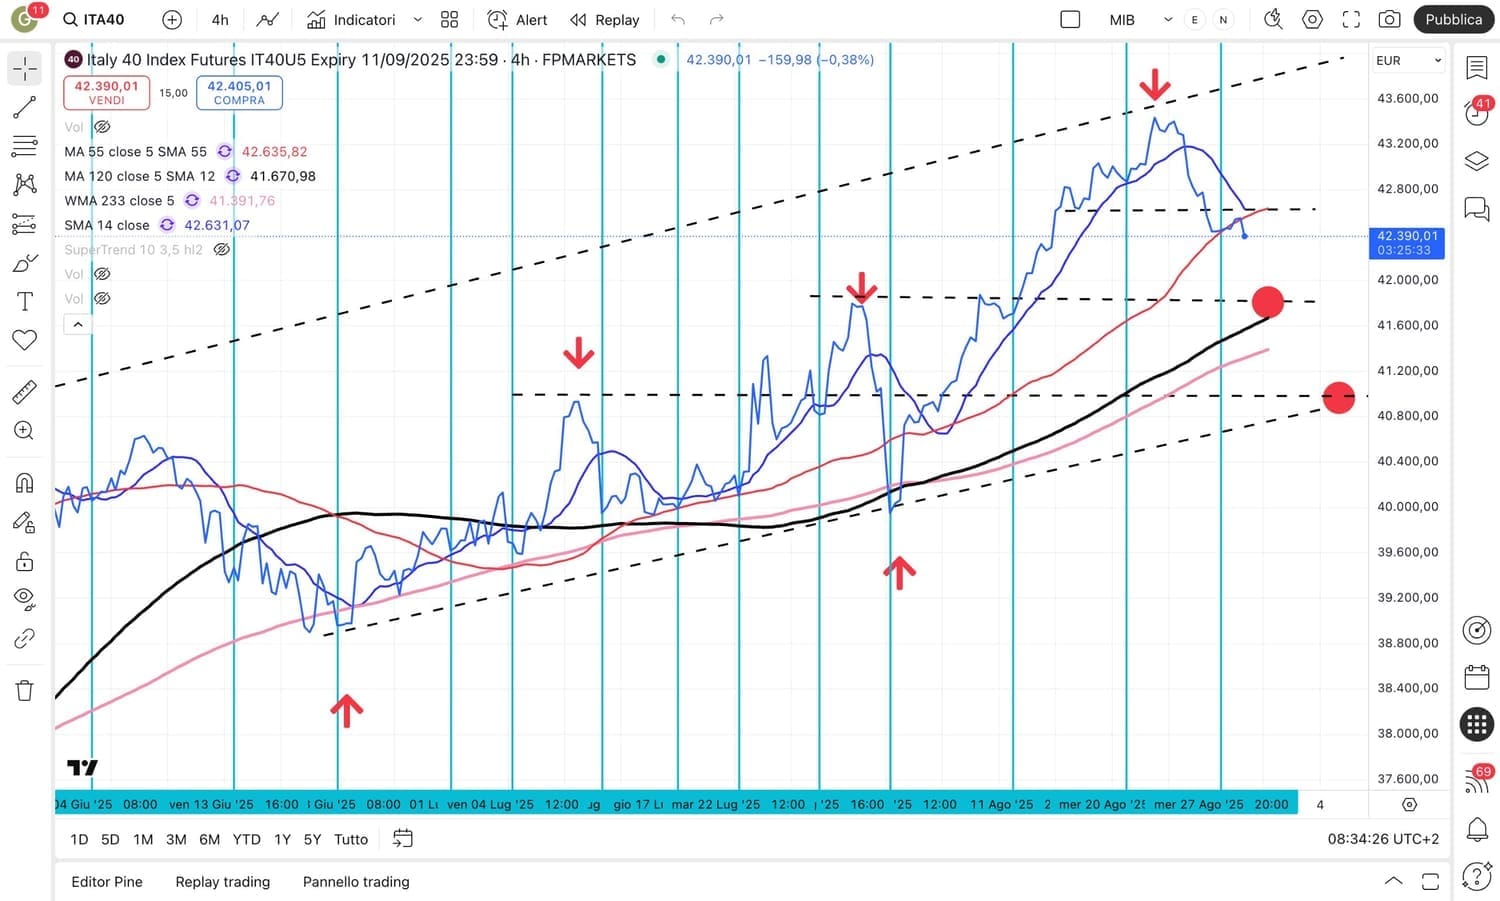Image resolution: width=1500 pixels, height=901 pixels.
Task: Start bar Replay mode
Action: 604,19
